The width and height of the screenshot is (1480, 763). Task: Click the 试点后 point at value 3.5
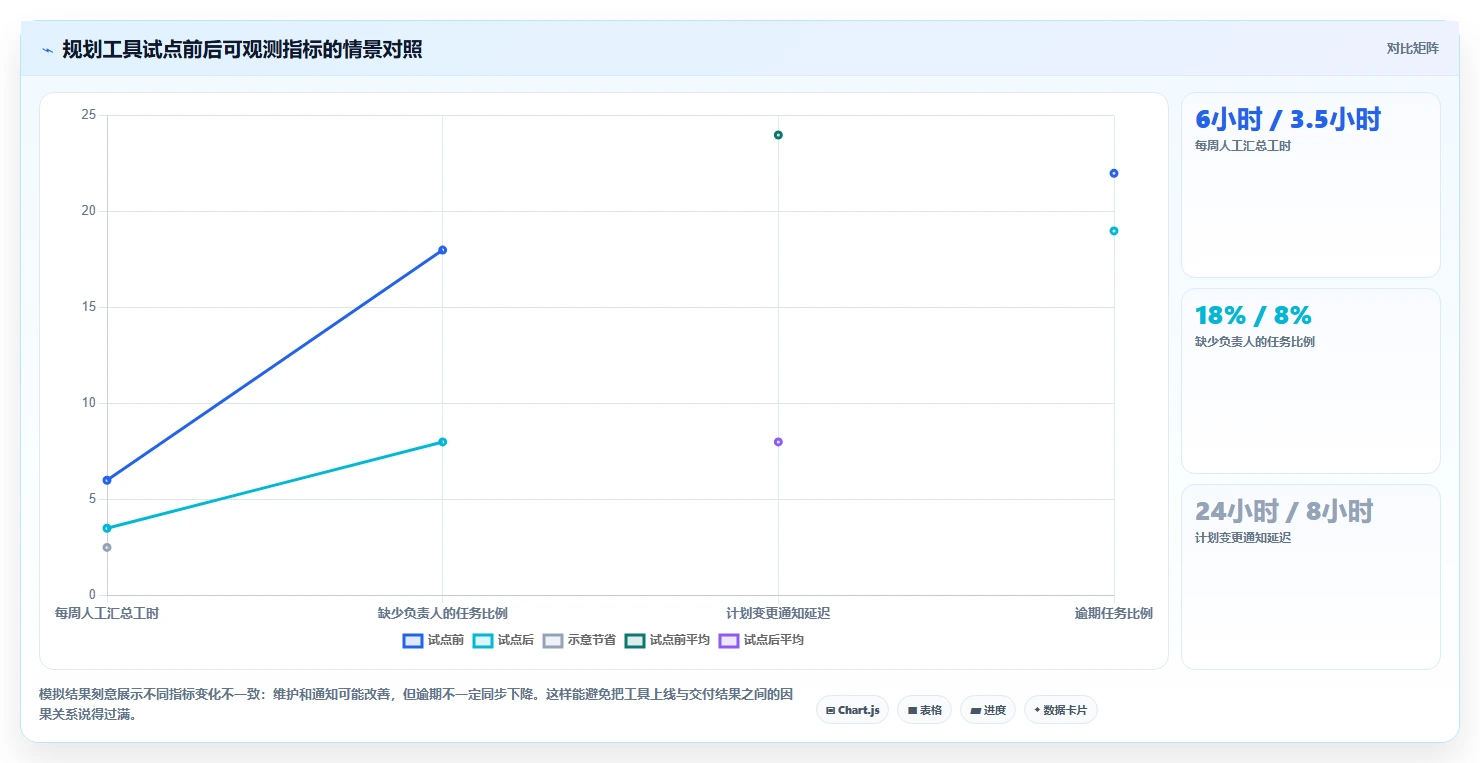107,528
